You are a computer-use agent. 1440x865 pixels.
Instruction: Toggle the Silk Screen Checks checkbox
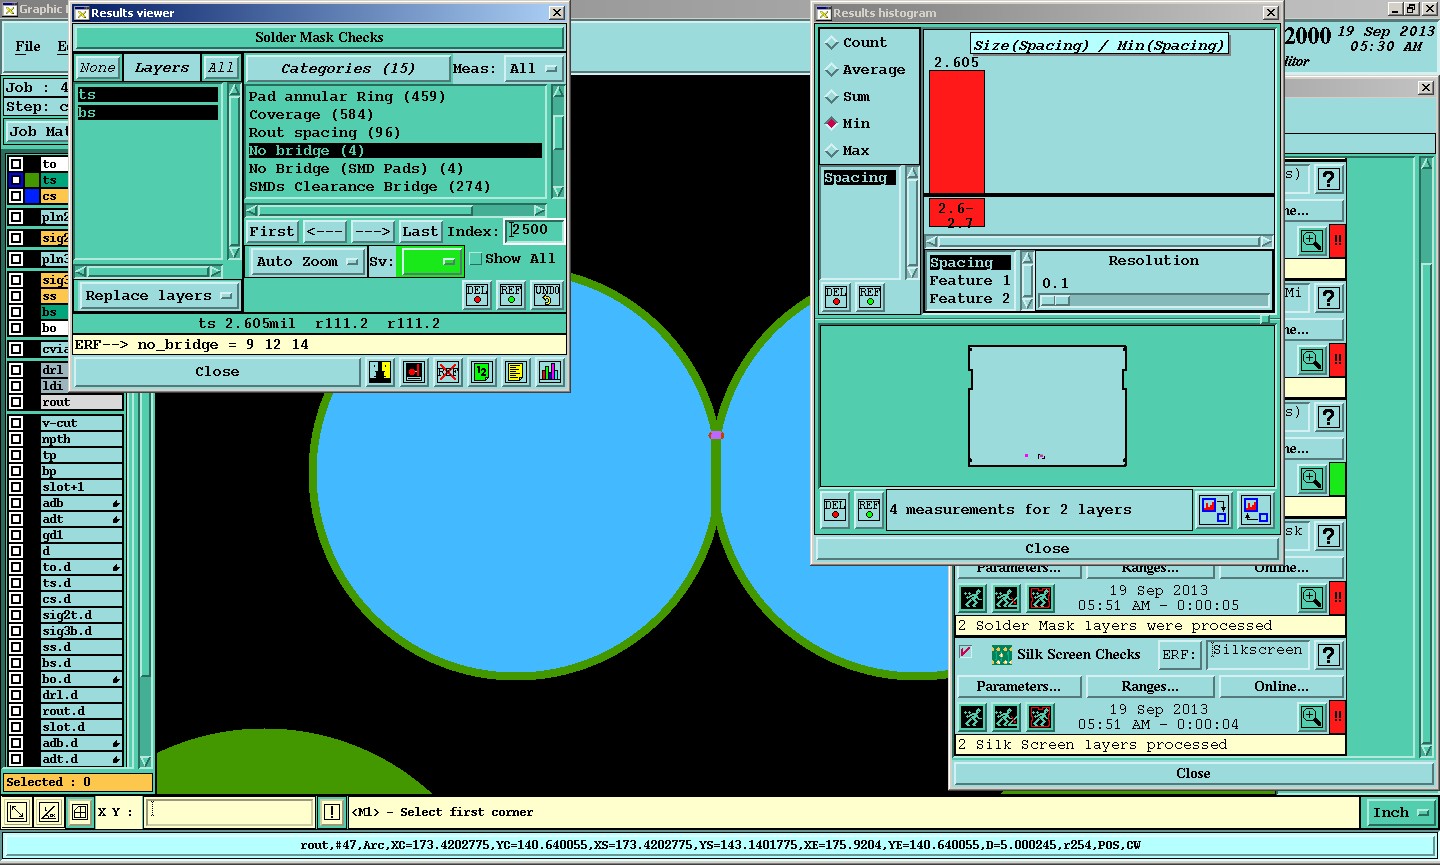(965, 652)
